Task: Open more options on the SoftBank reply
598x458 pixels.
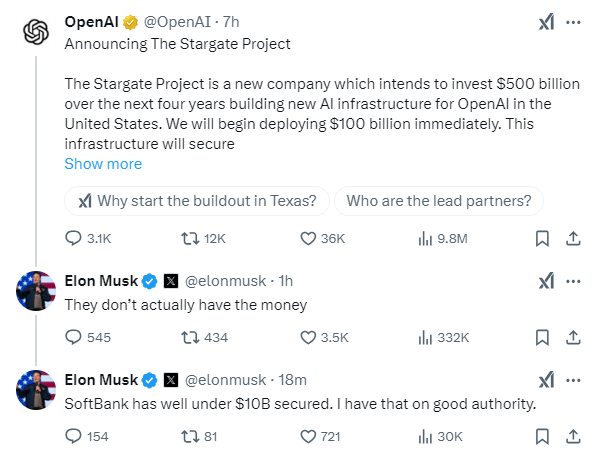Action: click(x=573, y=380)
